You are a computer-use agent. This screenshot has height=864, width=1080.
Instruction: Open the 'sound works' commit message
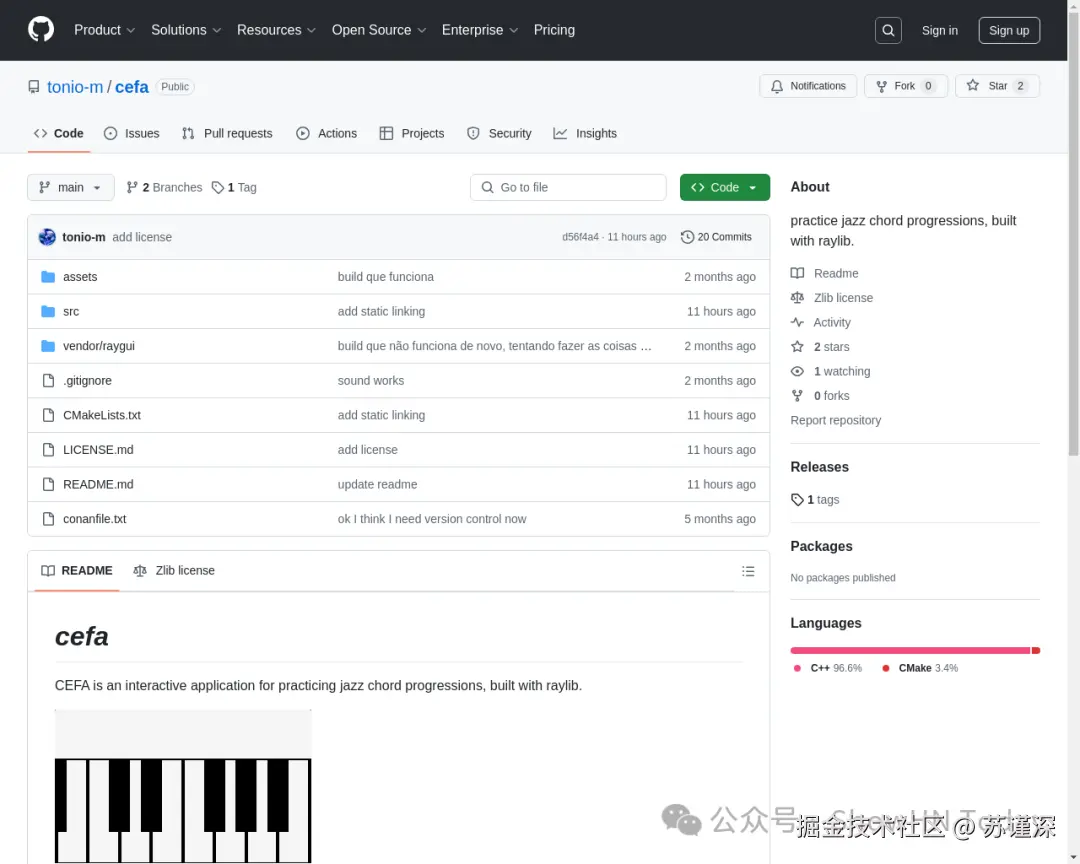pos(371,380)
